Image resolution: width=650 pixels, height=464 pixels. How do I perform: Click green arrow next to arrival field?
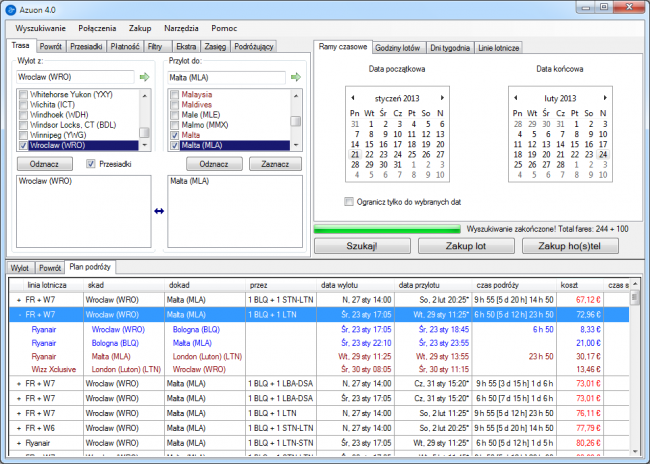pyautogui.click(x=295, y=76)
